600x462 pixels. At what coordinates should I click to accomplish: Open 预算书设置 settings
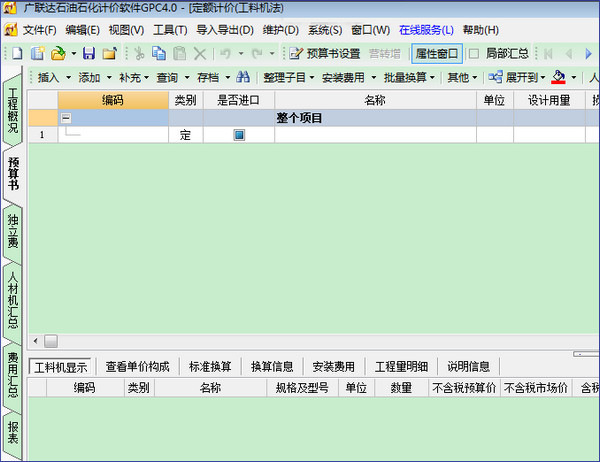tap(324, 54)
